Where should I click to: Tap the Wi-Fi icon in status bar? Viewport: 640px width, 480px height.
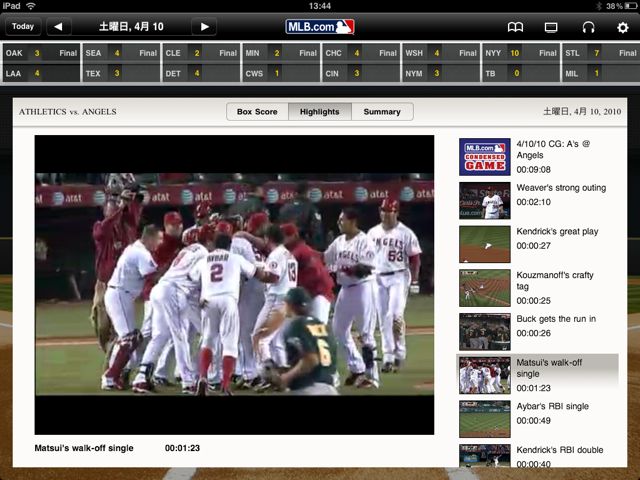(x=30, y=6)
